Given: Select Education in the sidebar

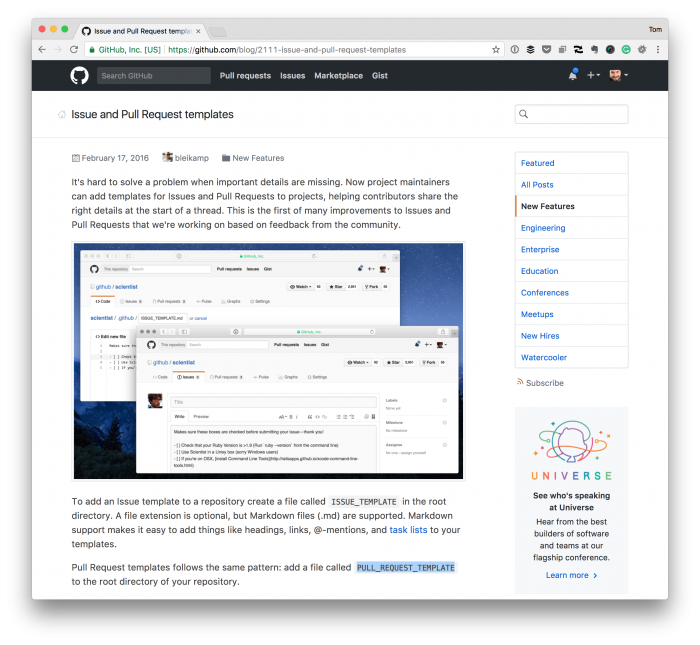Looking at the screenshot, I should point(571,271).
